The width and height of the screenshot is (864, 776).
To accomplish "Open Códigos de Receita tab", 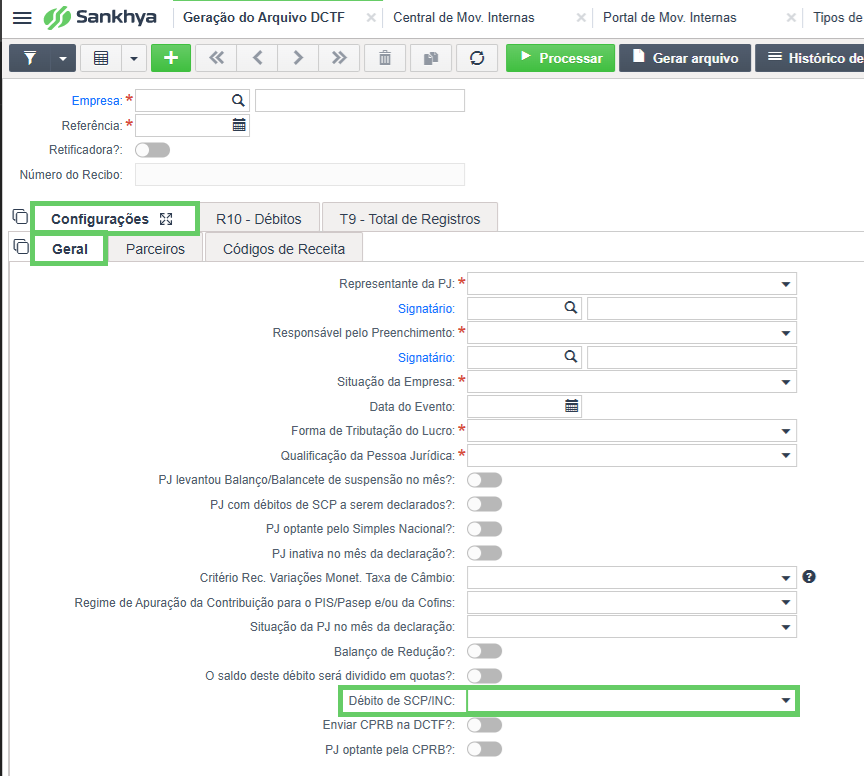I will (x=284, y=249).
